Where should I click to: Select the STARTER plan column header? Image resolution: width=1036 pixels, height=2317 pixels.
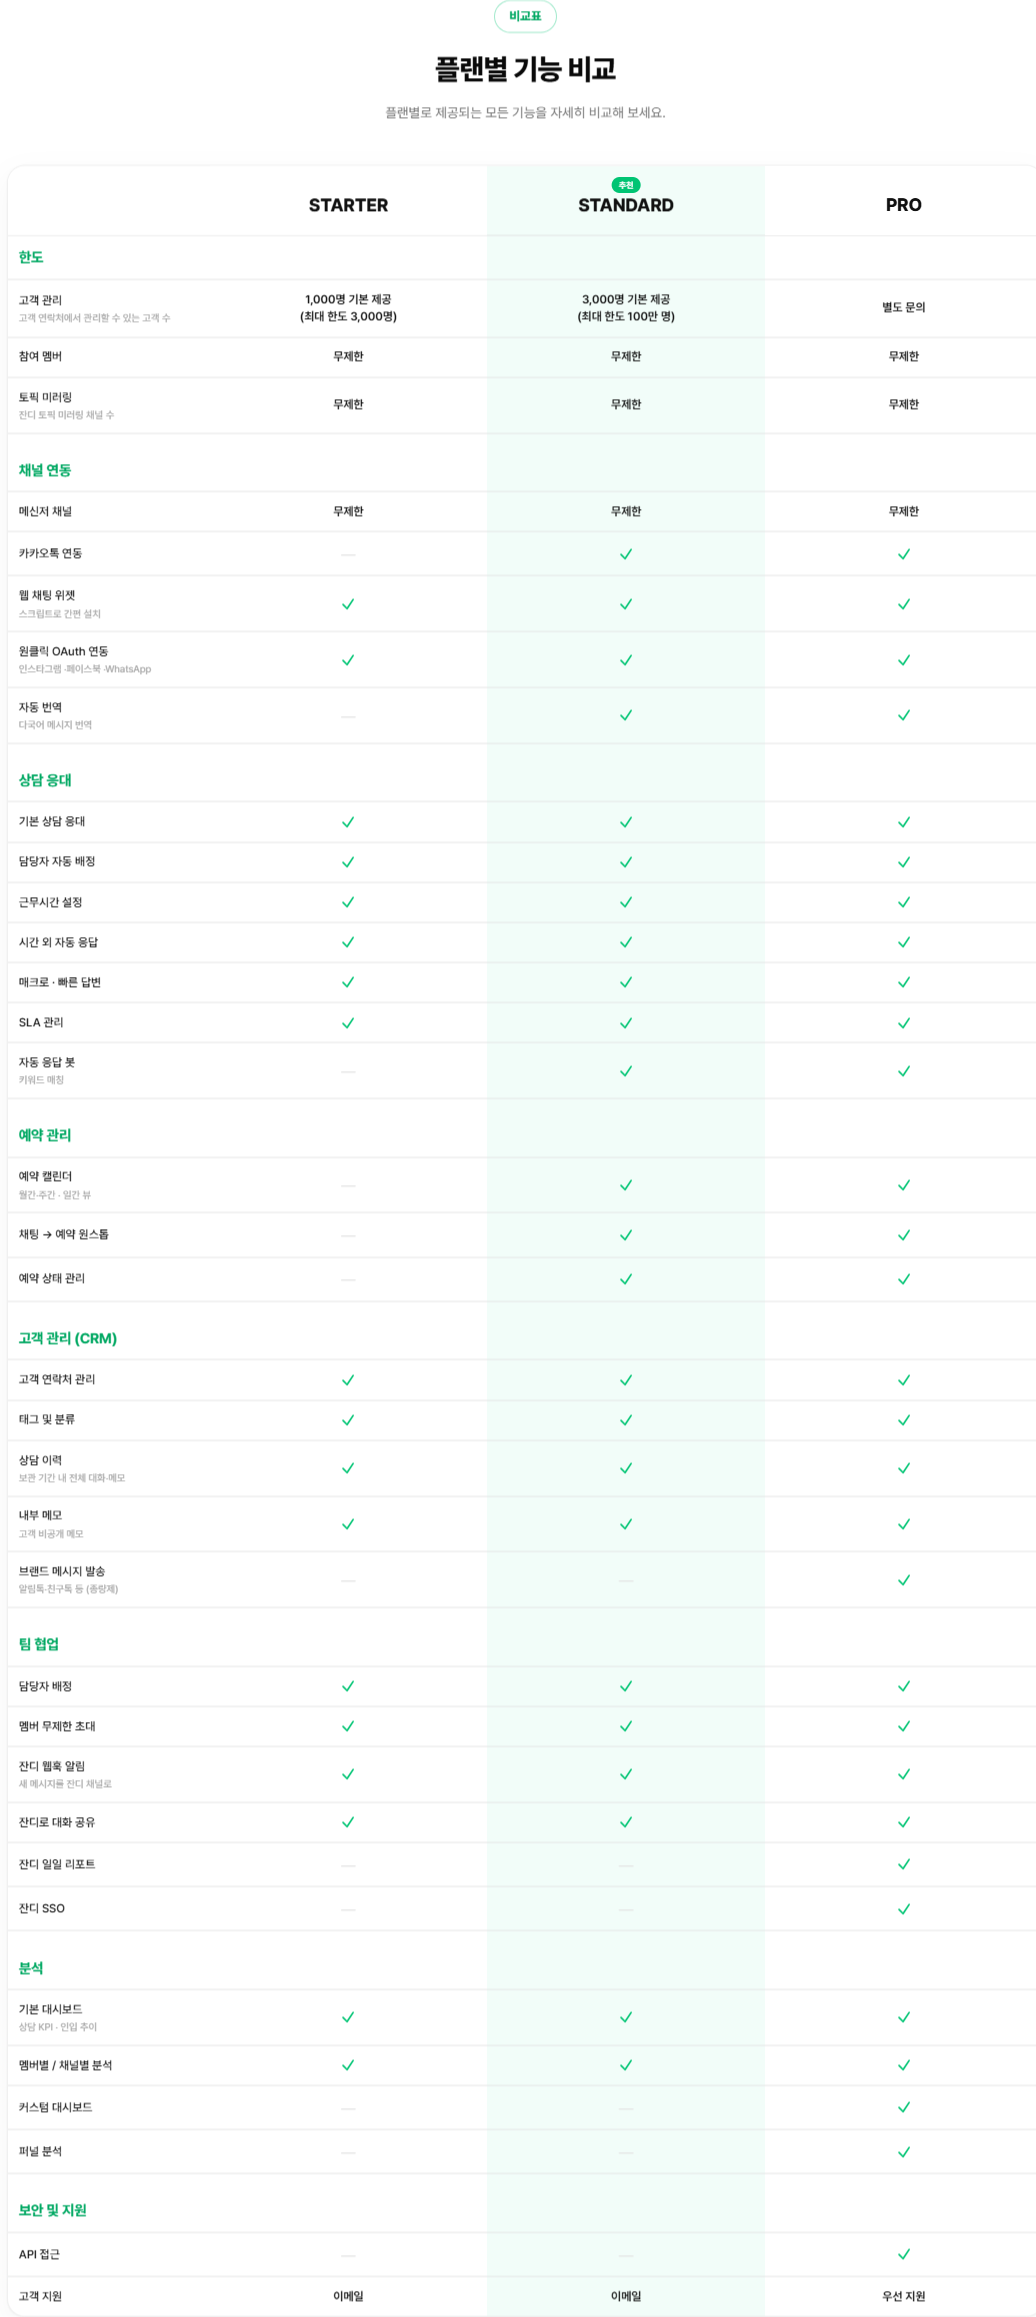[348, 205]
